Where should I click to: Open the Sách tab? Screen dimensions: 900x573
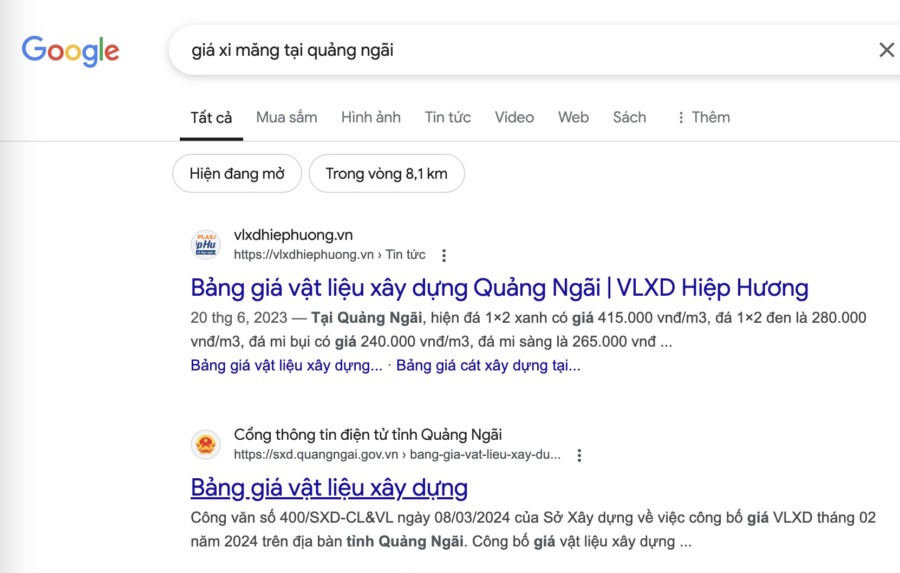tap(629, 117)
